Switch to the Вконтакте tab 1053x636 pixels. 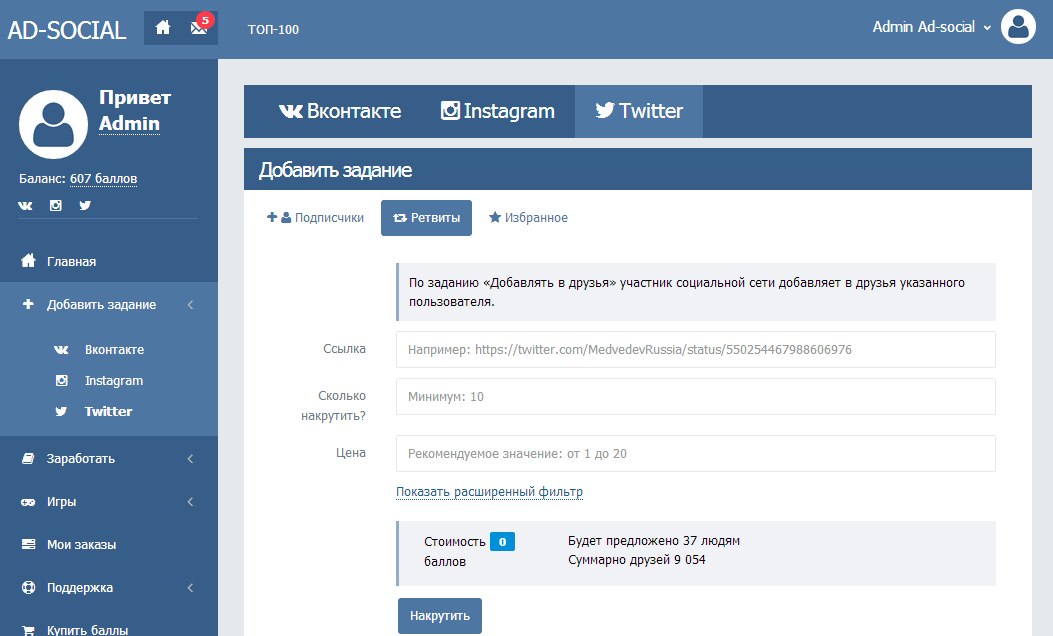tap(340, 111)
